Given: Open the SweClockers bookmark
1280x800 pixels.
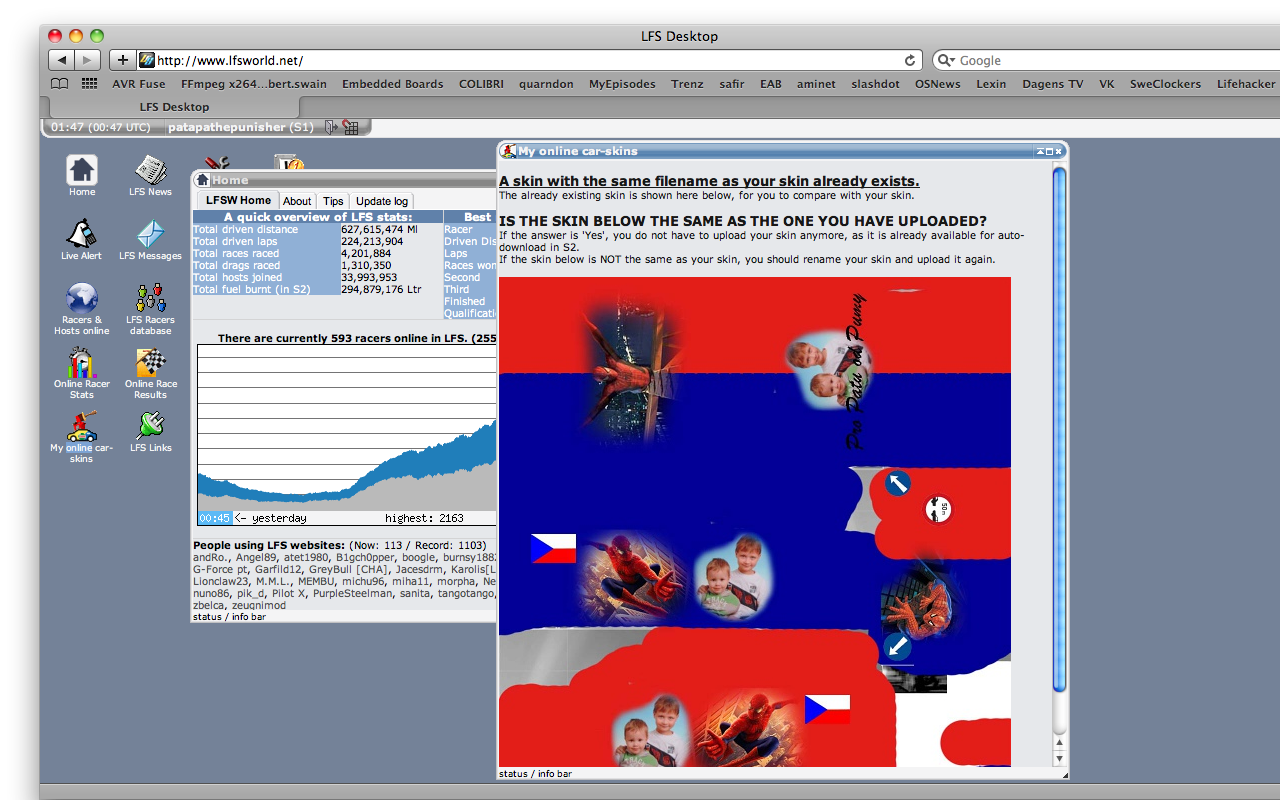Looking at the screenshot, I should pyautogui.click(x=1166, y=84).
